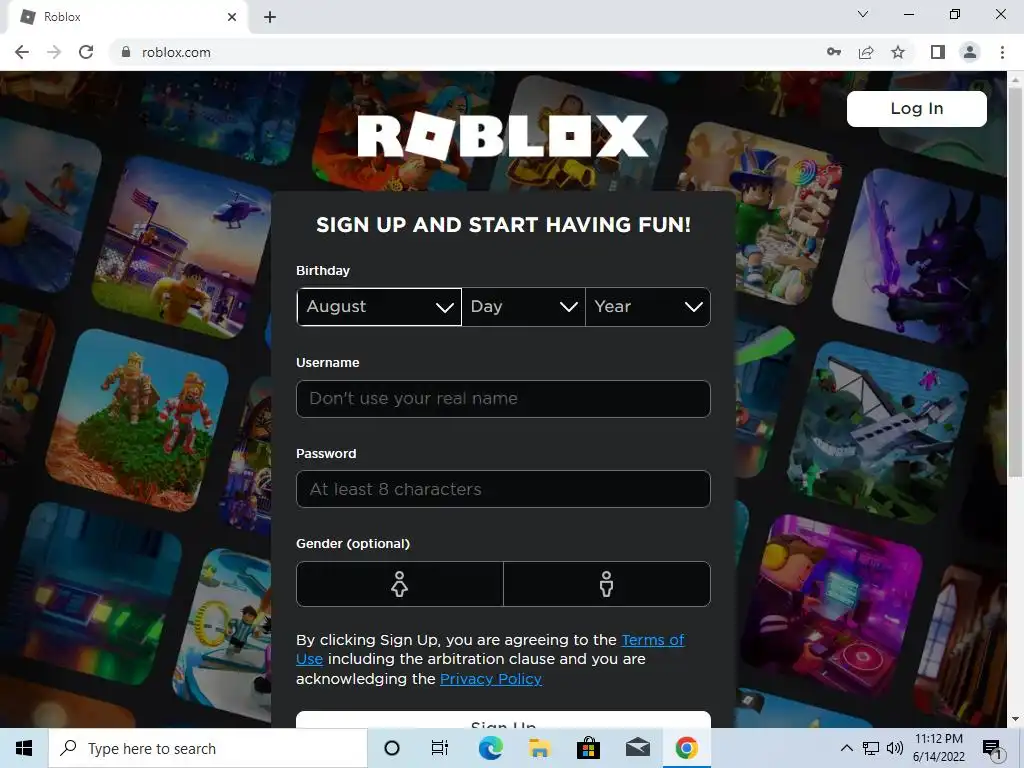
Task: Open the Year dropdown
Action: pos(648,307)
